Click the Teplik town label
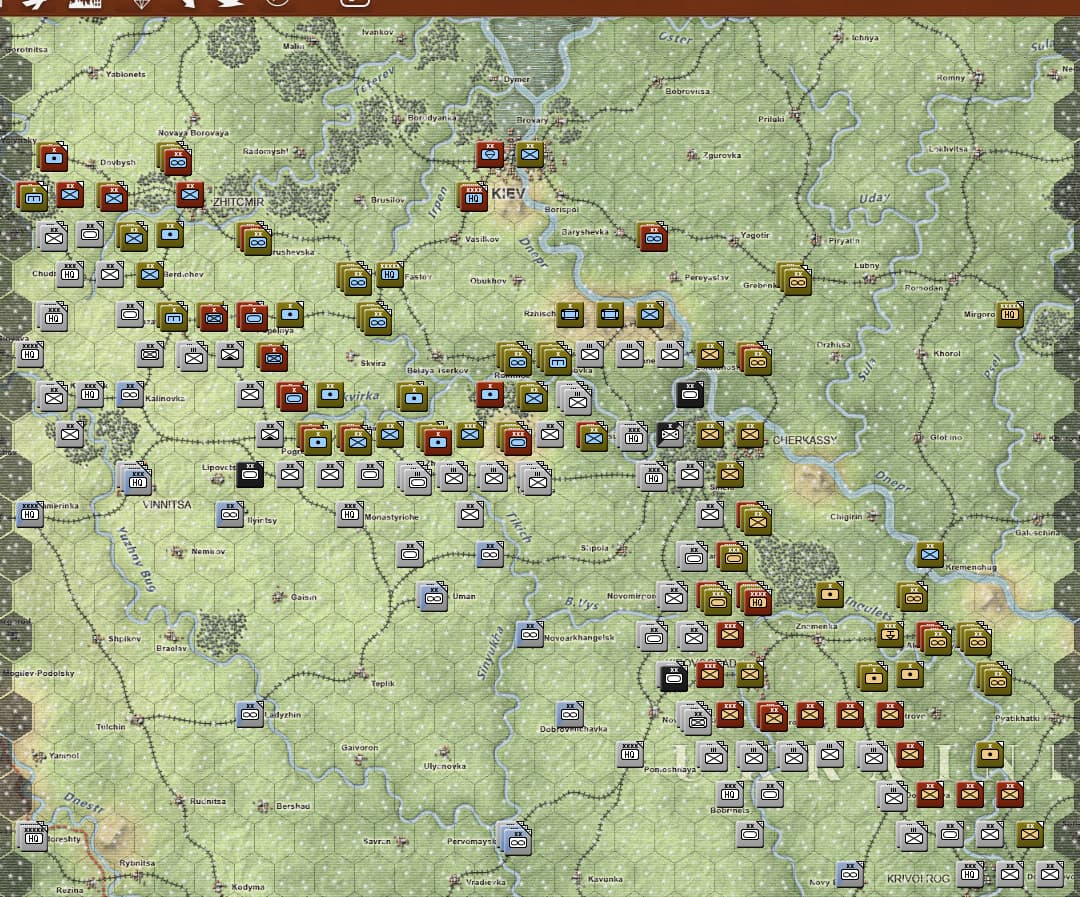 click(x=383, y=683)
